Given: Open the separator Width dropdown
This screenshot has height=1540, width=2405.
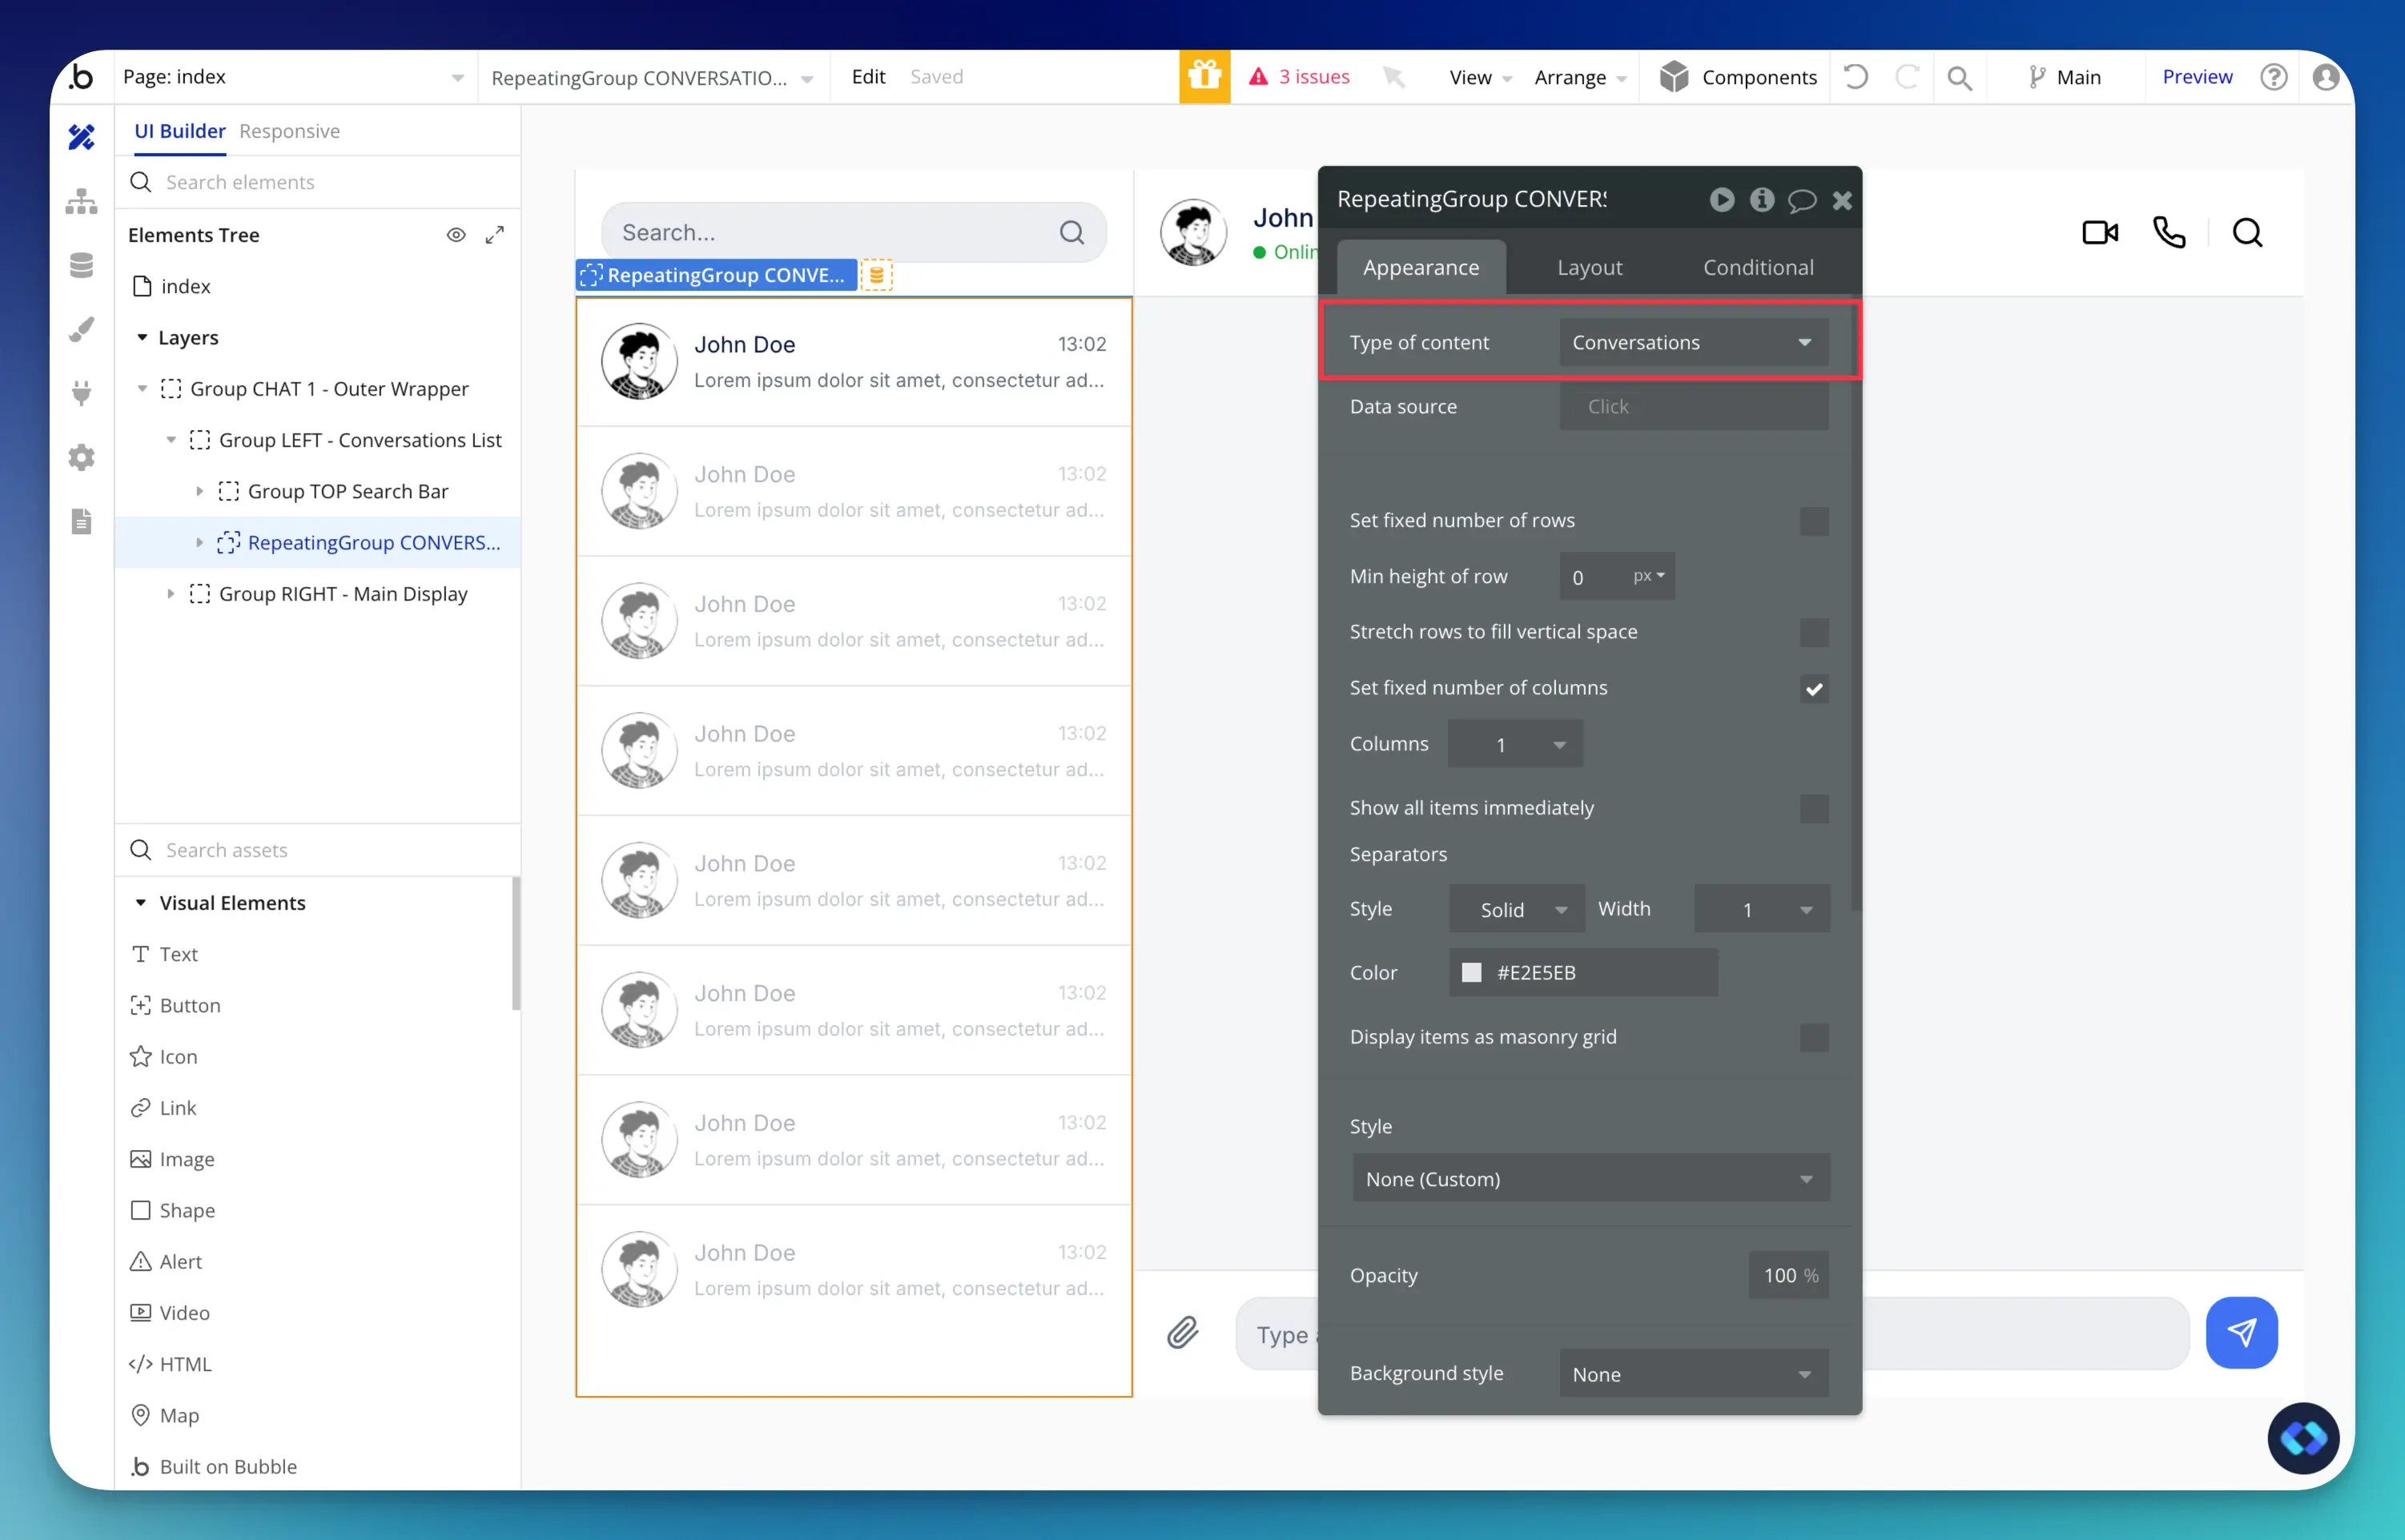Looking at the screenshot, I should coord(1761,909).
